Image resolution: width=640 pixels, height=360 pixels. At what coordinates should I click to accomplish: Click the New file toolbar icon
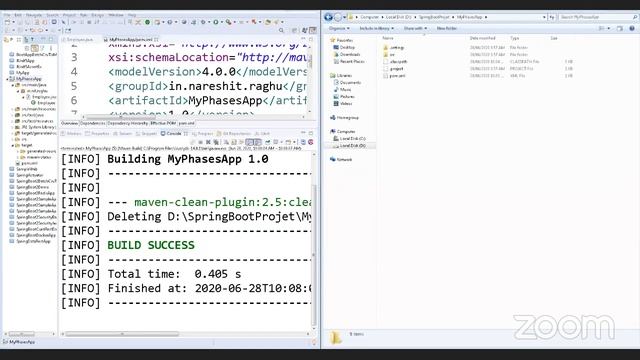[x=7, y=22]
